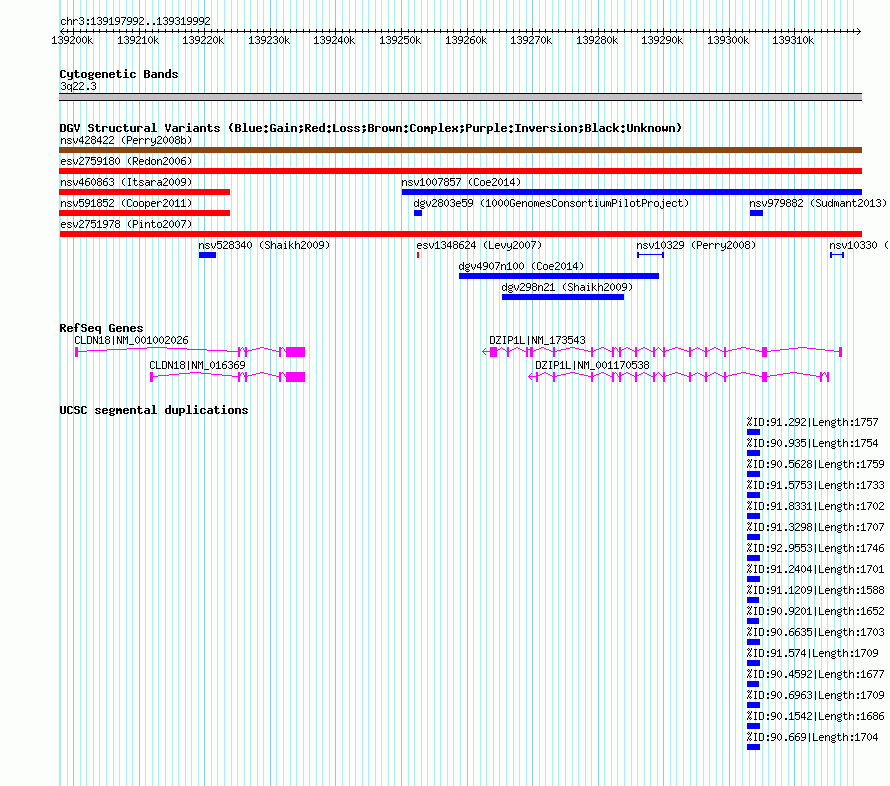This screenshot has height=786, width=890.
Task: Click blue nsv528340 Shaikh2009 marker
Action: pos(207,255)
